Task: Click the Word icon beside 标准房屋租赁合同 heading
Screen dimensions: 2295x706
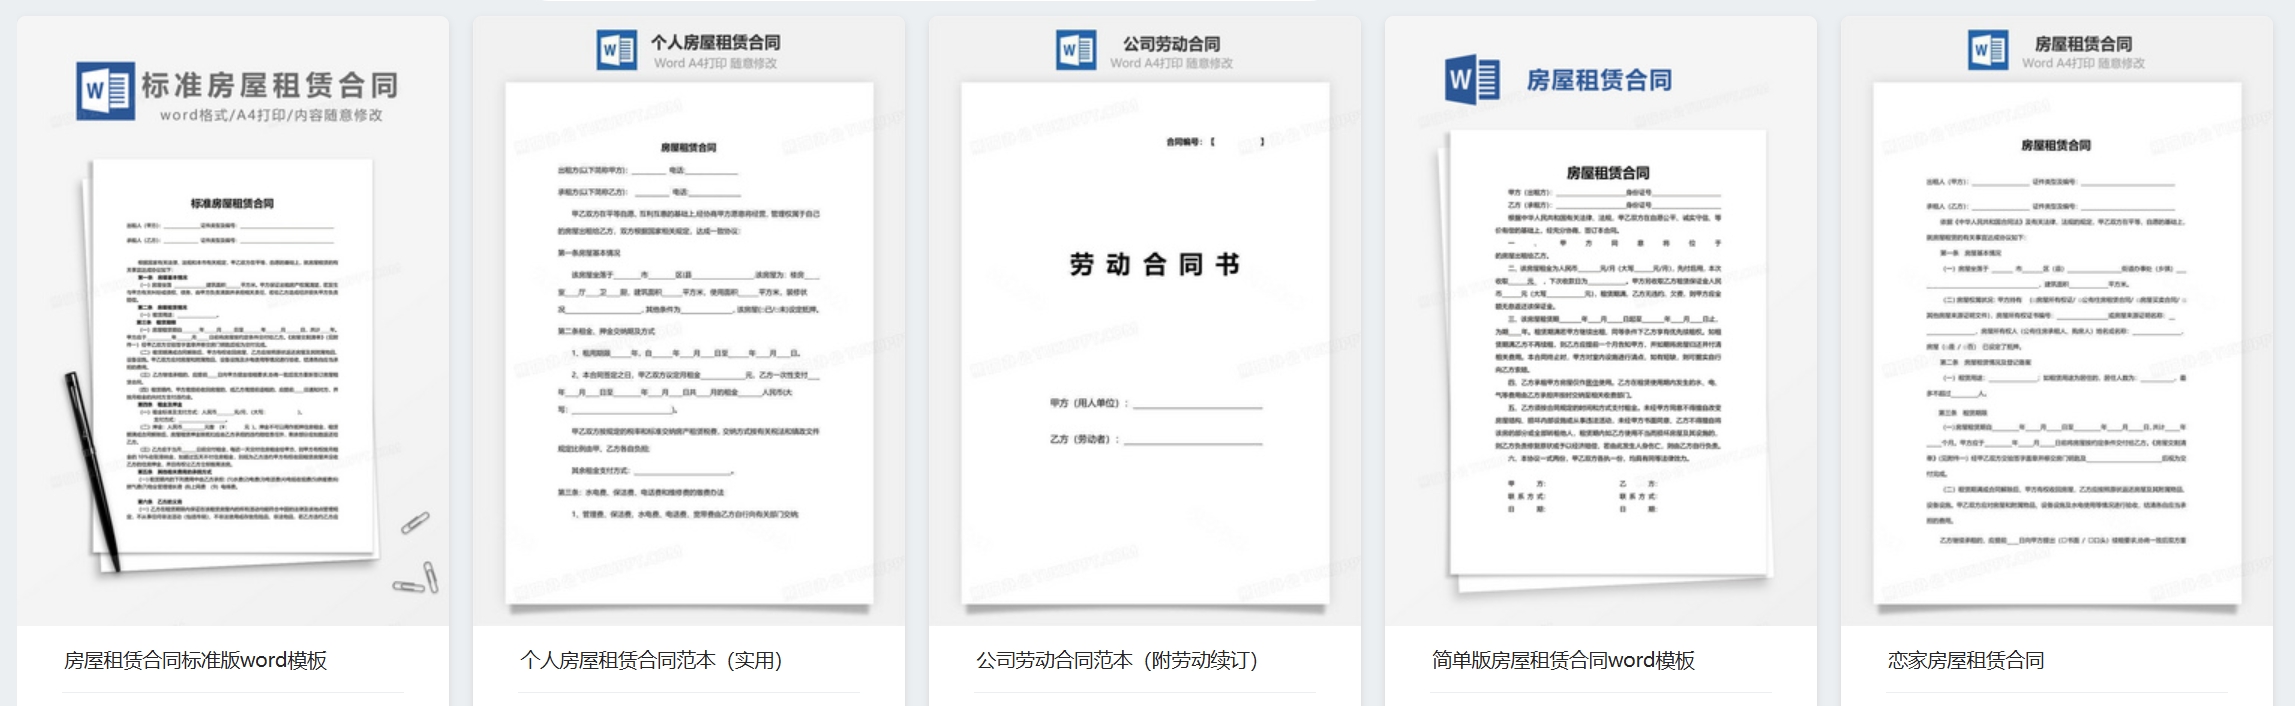Action: (105, 91)
